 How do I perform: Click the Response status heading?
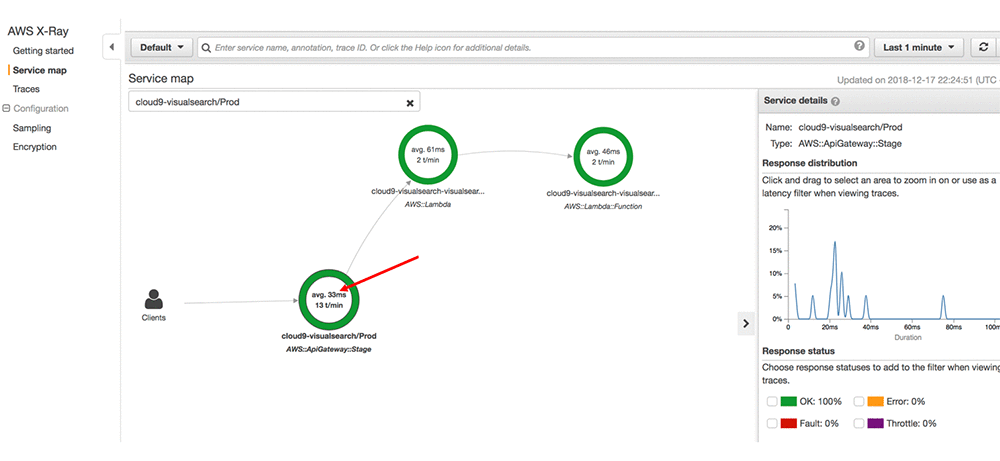pyautogui.click(x=798, y=351)
